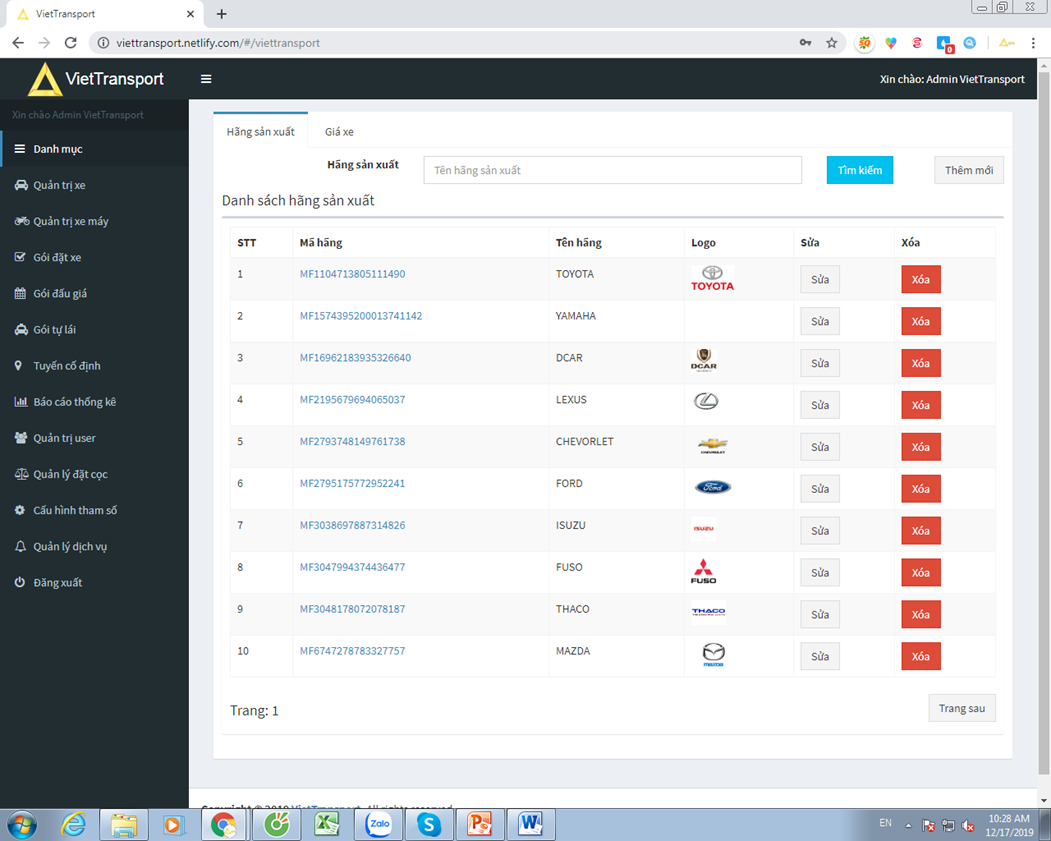This screenshot has width=1051, height=841.
Task: Open Tuyến cố định page
Action: point(62,365)
